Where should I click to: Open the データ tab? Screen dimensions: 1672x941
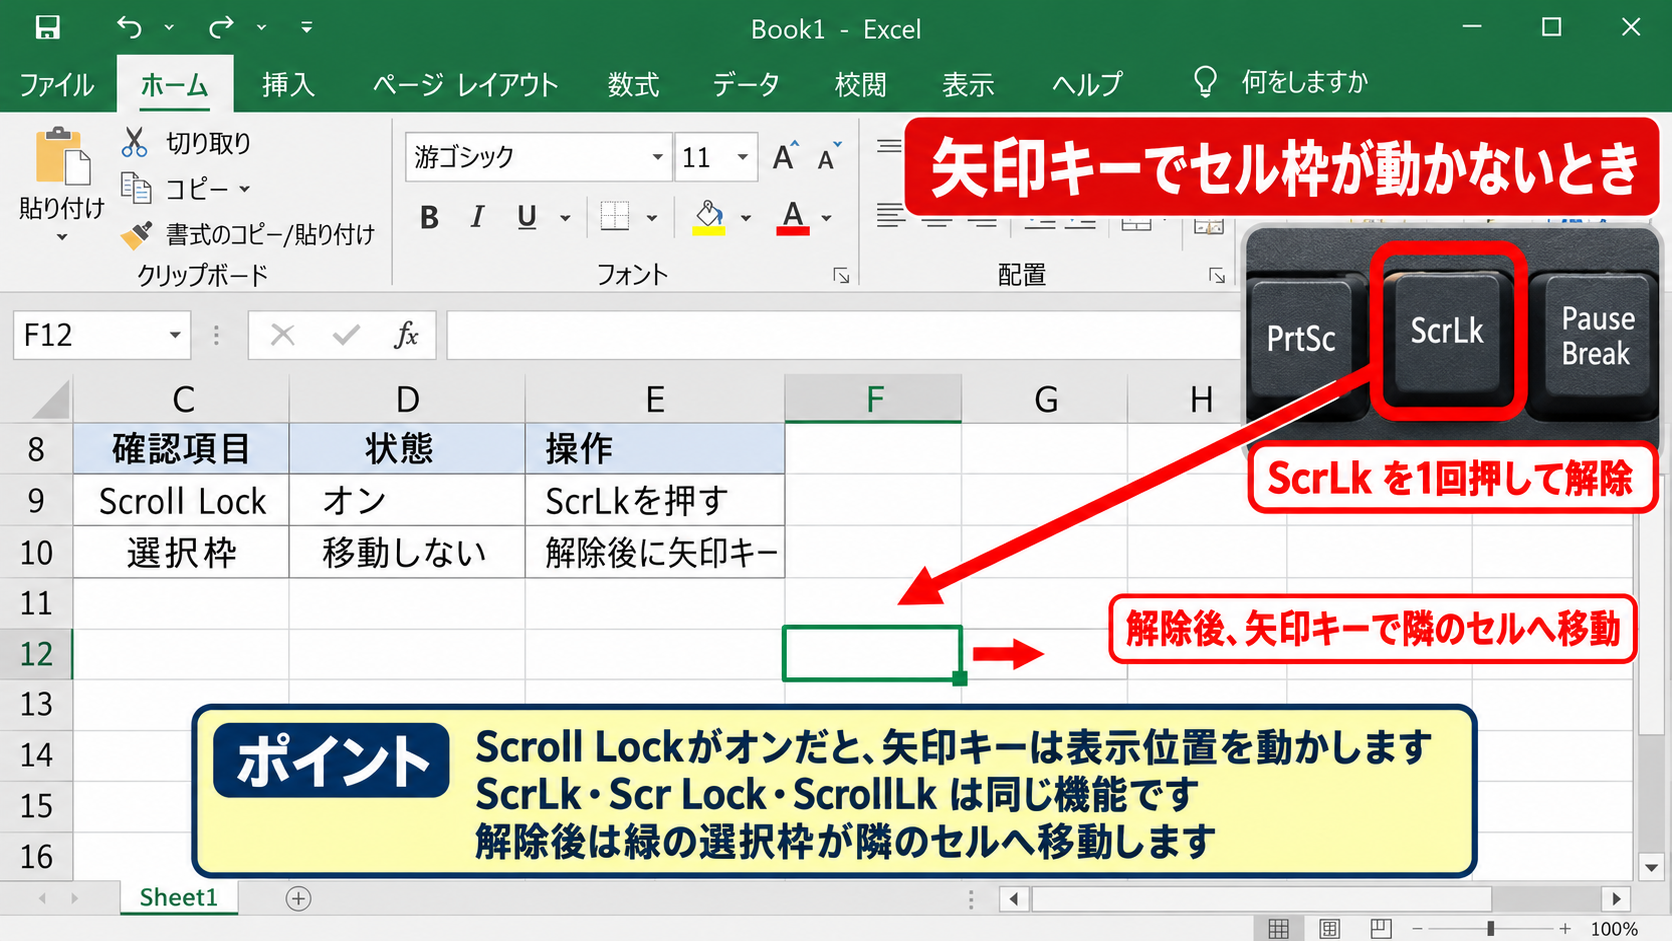click(x=745, y=84)
